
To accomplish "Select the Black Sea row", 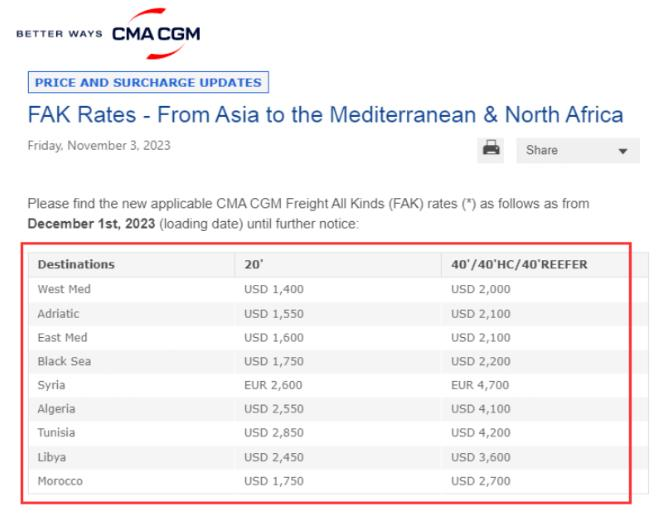I will (64, 361).
